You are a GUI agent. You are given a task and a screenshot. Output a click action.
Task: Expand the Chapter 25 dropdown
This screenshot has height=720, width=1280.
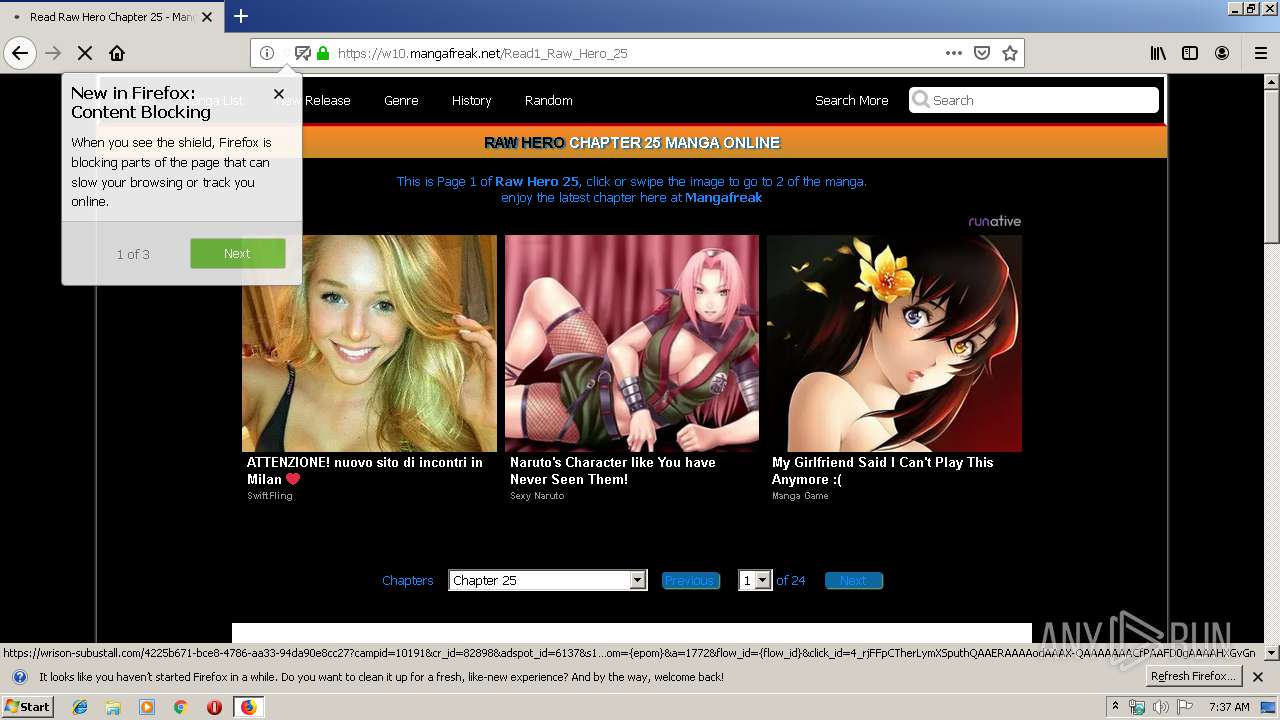548,580
